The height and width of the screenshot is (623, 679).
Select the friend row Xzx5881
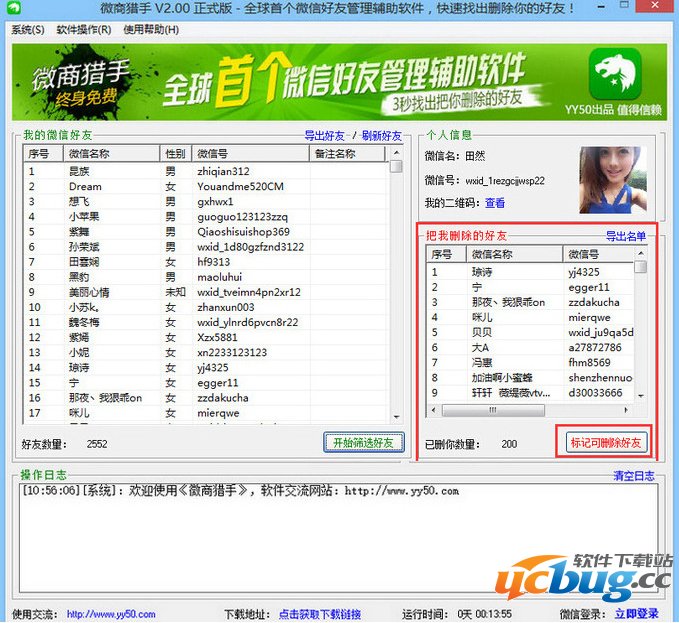(205, 337)
